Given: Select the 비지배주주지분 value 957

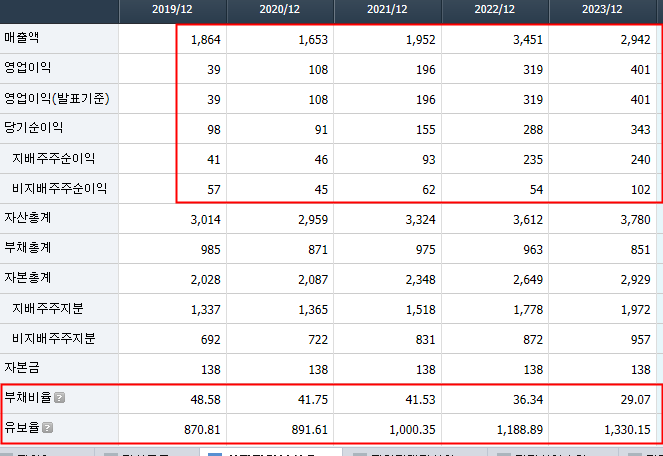Looking at the screenshot, I should click(x=640, y=340).
